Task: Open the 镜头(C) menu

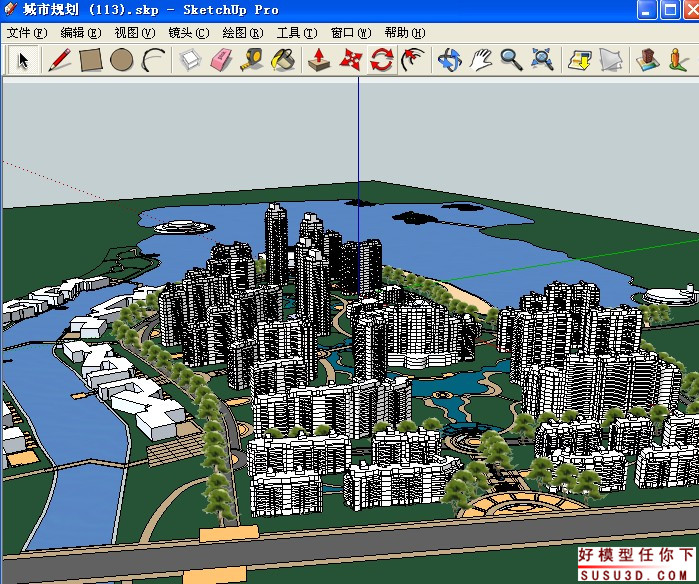Action: tap(189, 33)
